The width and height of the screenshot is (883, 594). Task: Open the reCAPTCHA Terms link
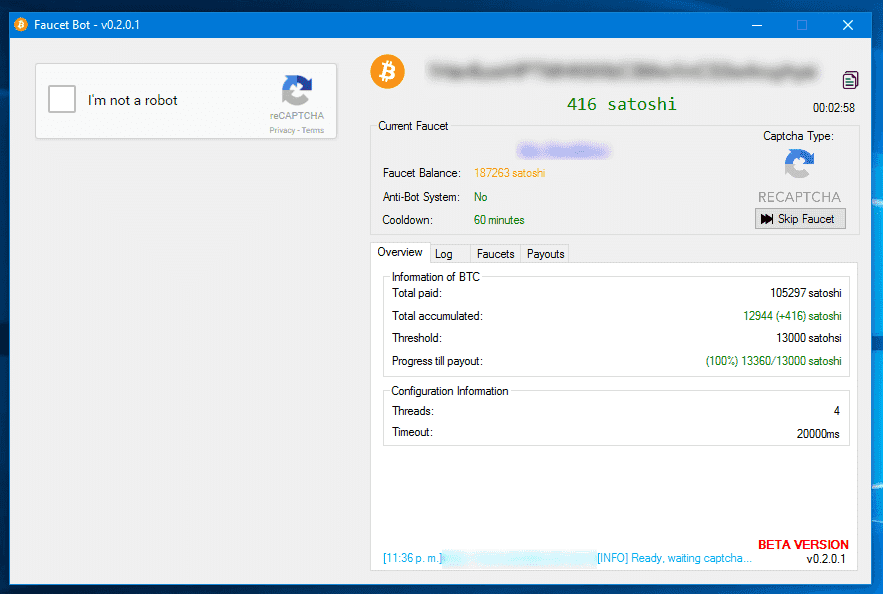point(313,130)
